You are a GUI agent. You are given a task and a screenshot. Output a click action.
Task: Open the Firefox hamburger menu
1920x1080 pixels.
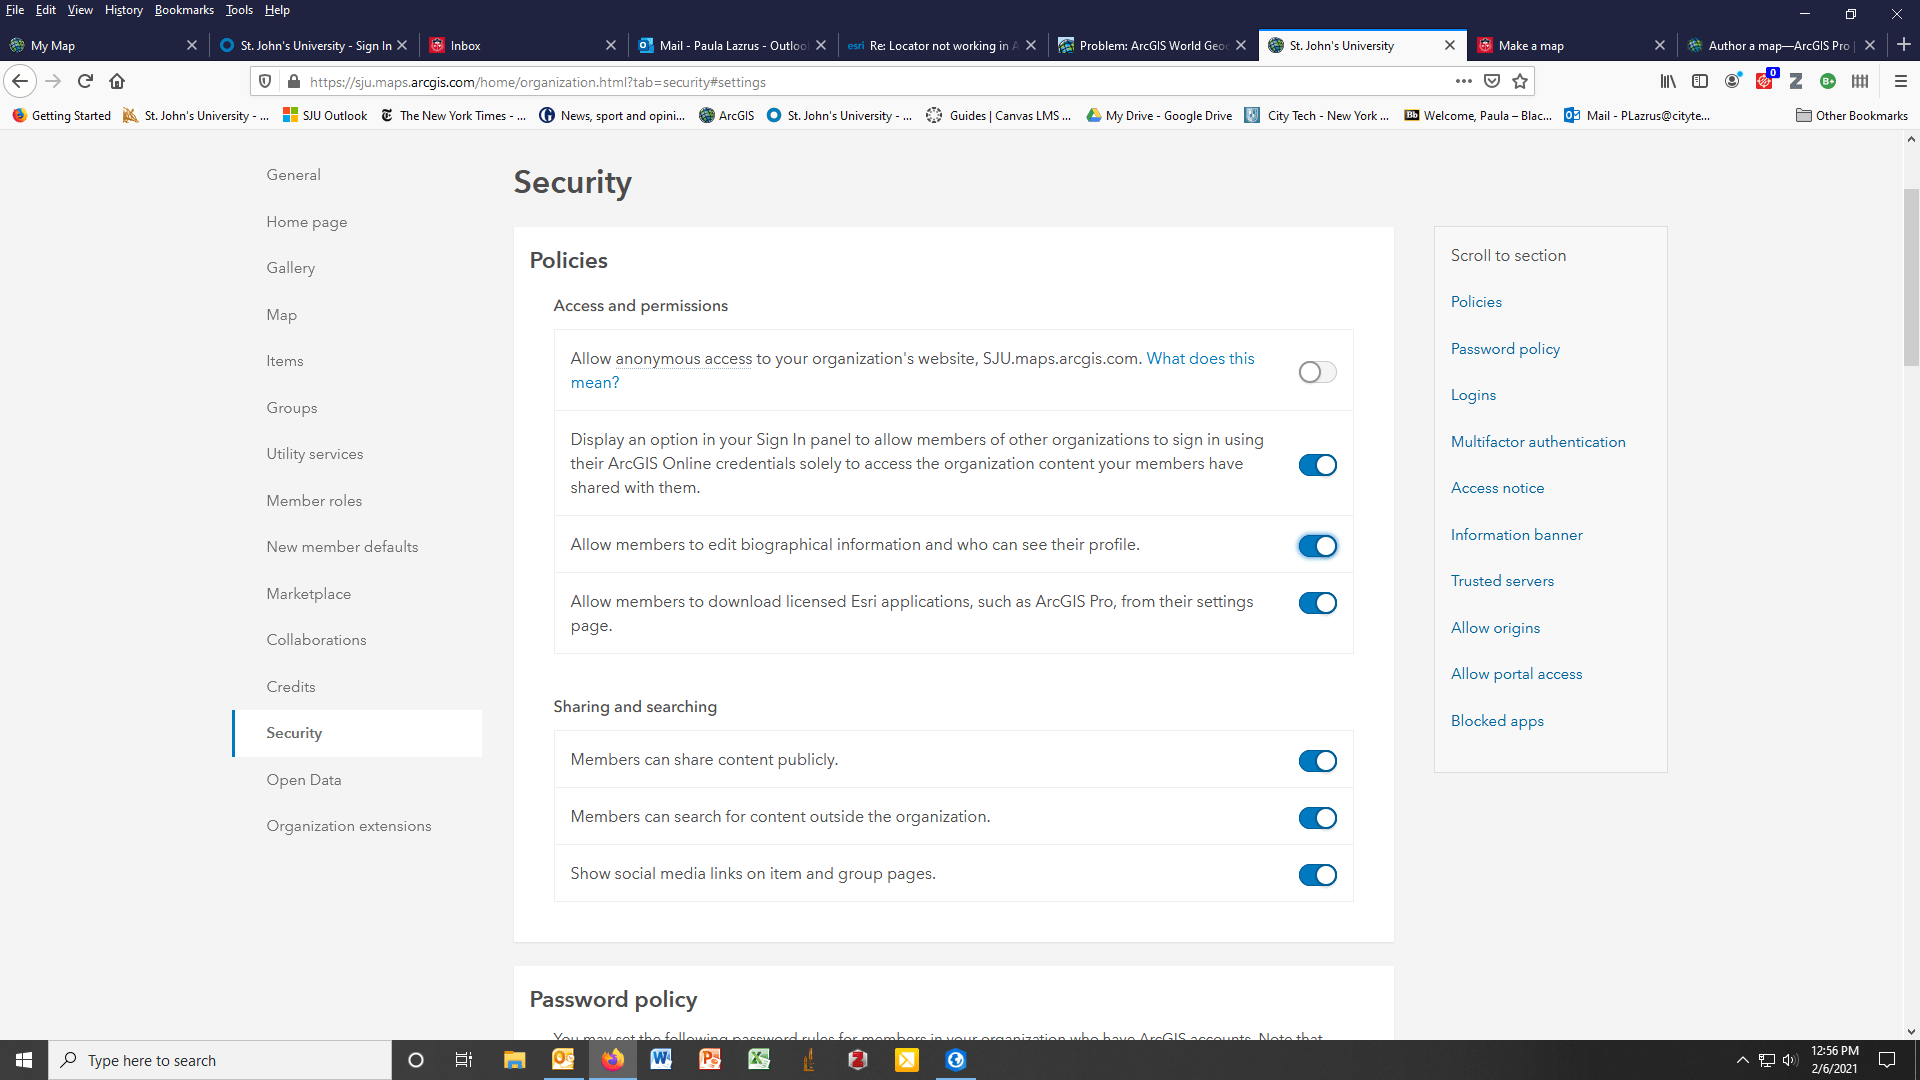[x=1901, y=81]
